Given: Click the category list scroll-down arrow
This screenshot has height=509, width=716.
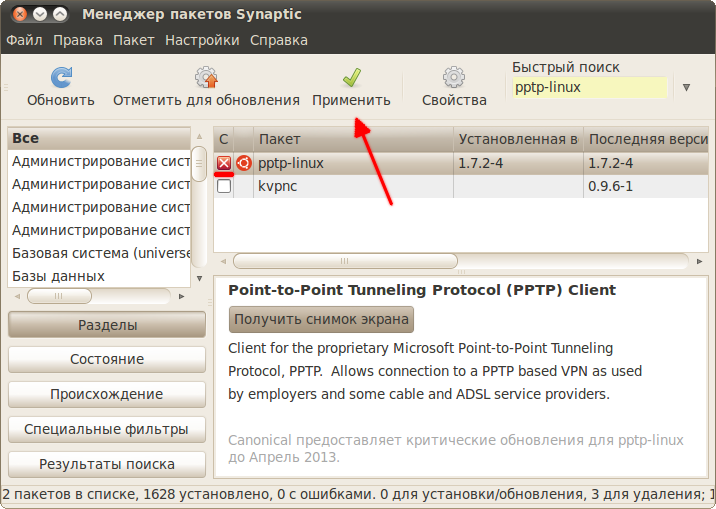Looking at the screenshot, I should [x=199, y=278].
